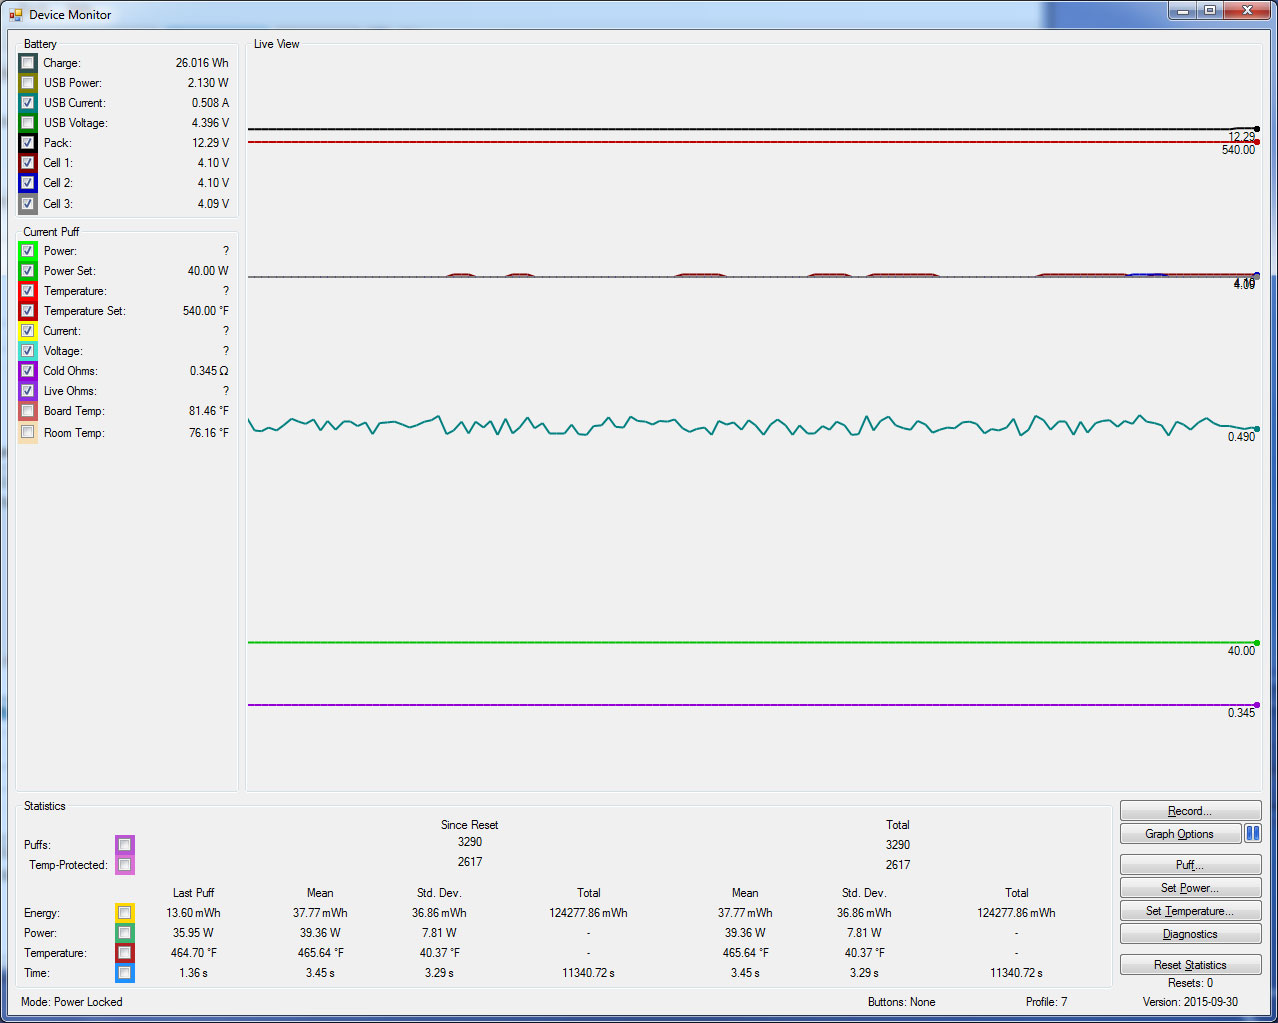
Task: Open Graph Options
Action: pyautogui.click(x=1179, y=834)
